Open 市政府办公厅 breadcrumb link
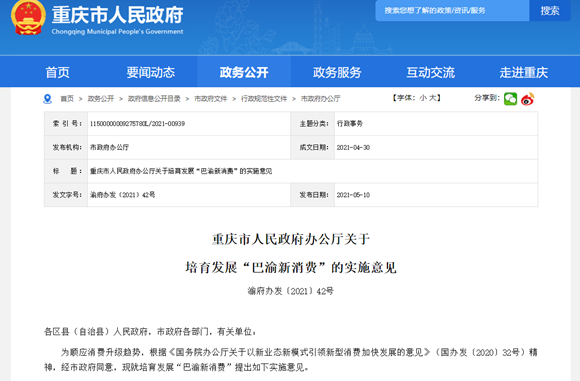The height and width of the screenshot is (381, 580). 320,99
